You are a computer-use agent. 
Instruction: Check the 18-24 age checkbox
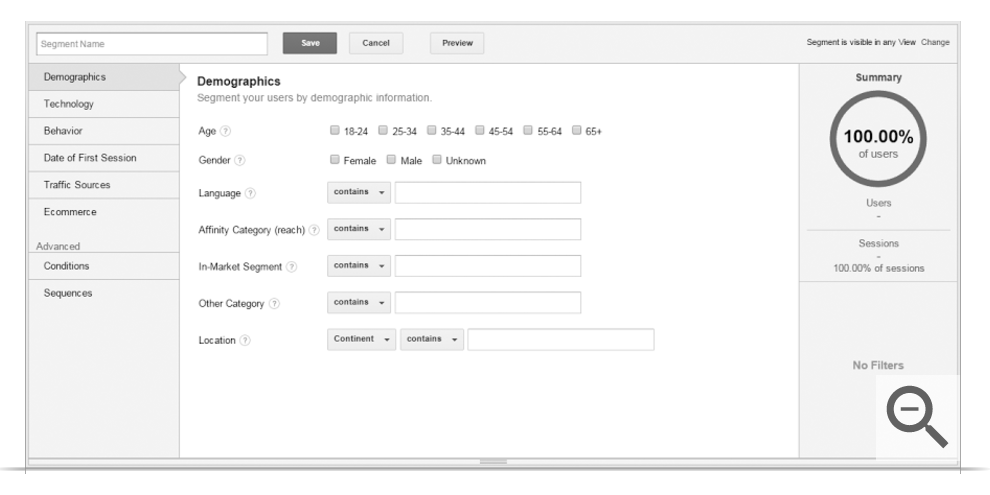click(x=335, y=131)
